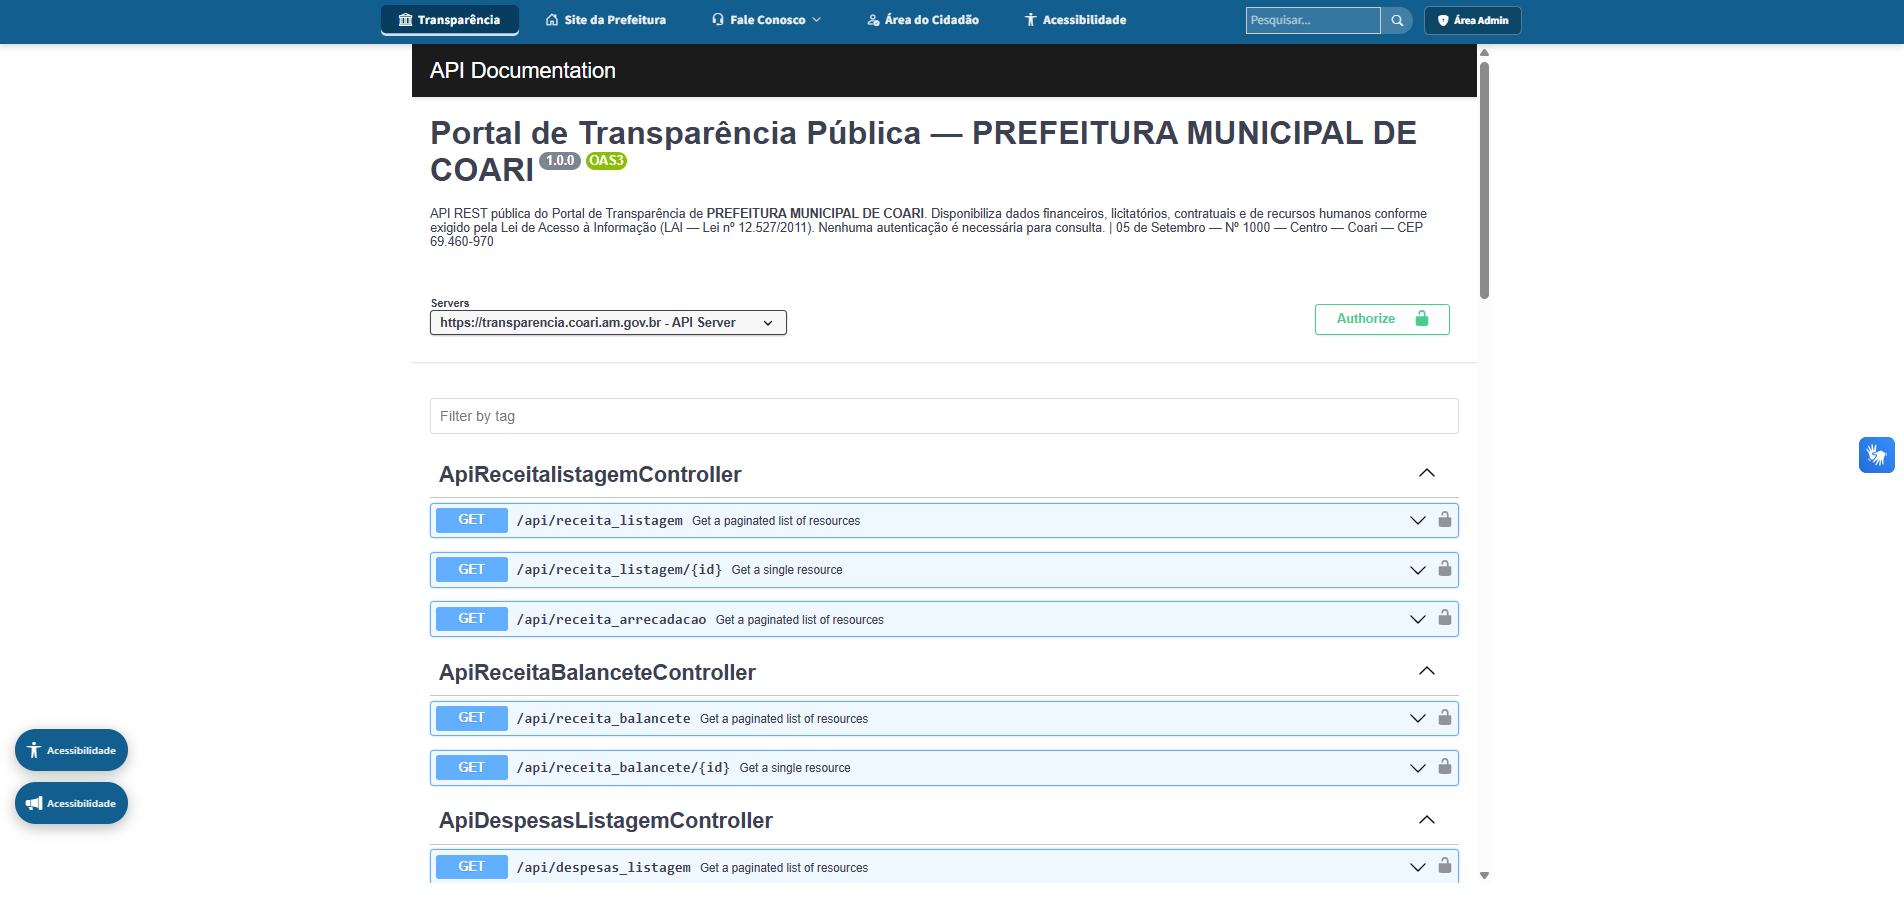Collapse ApiReceitalistagemController section arrow
The height and width of the screenshot is (909, 1904).
pyautogui.click(x=1427, y=473)
